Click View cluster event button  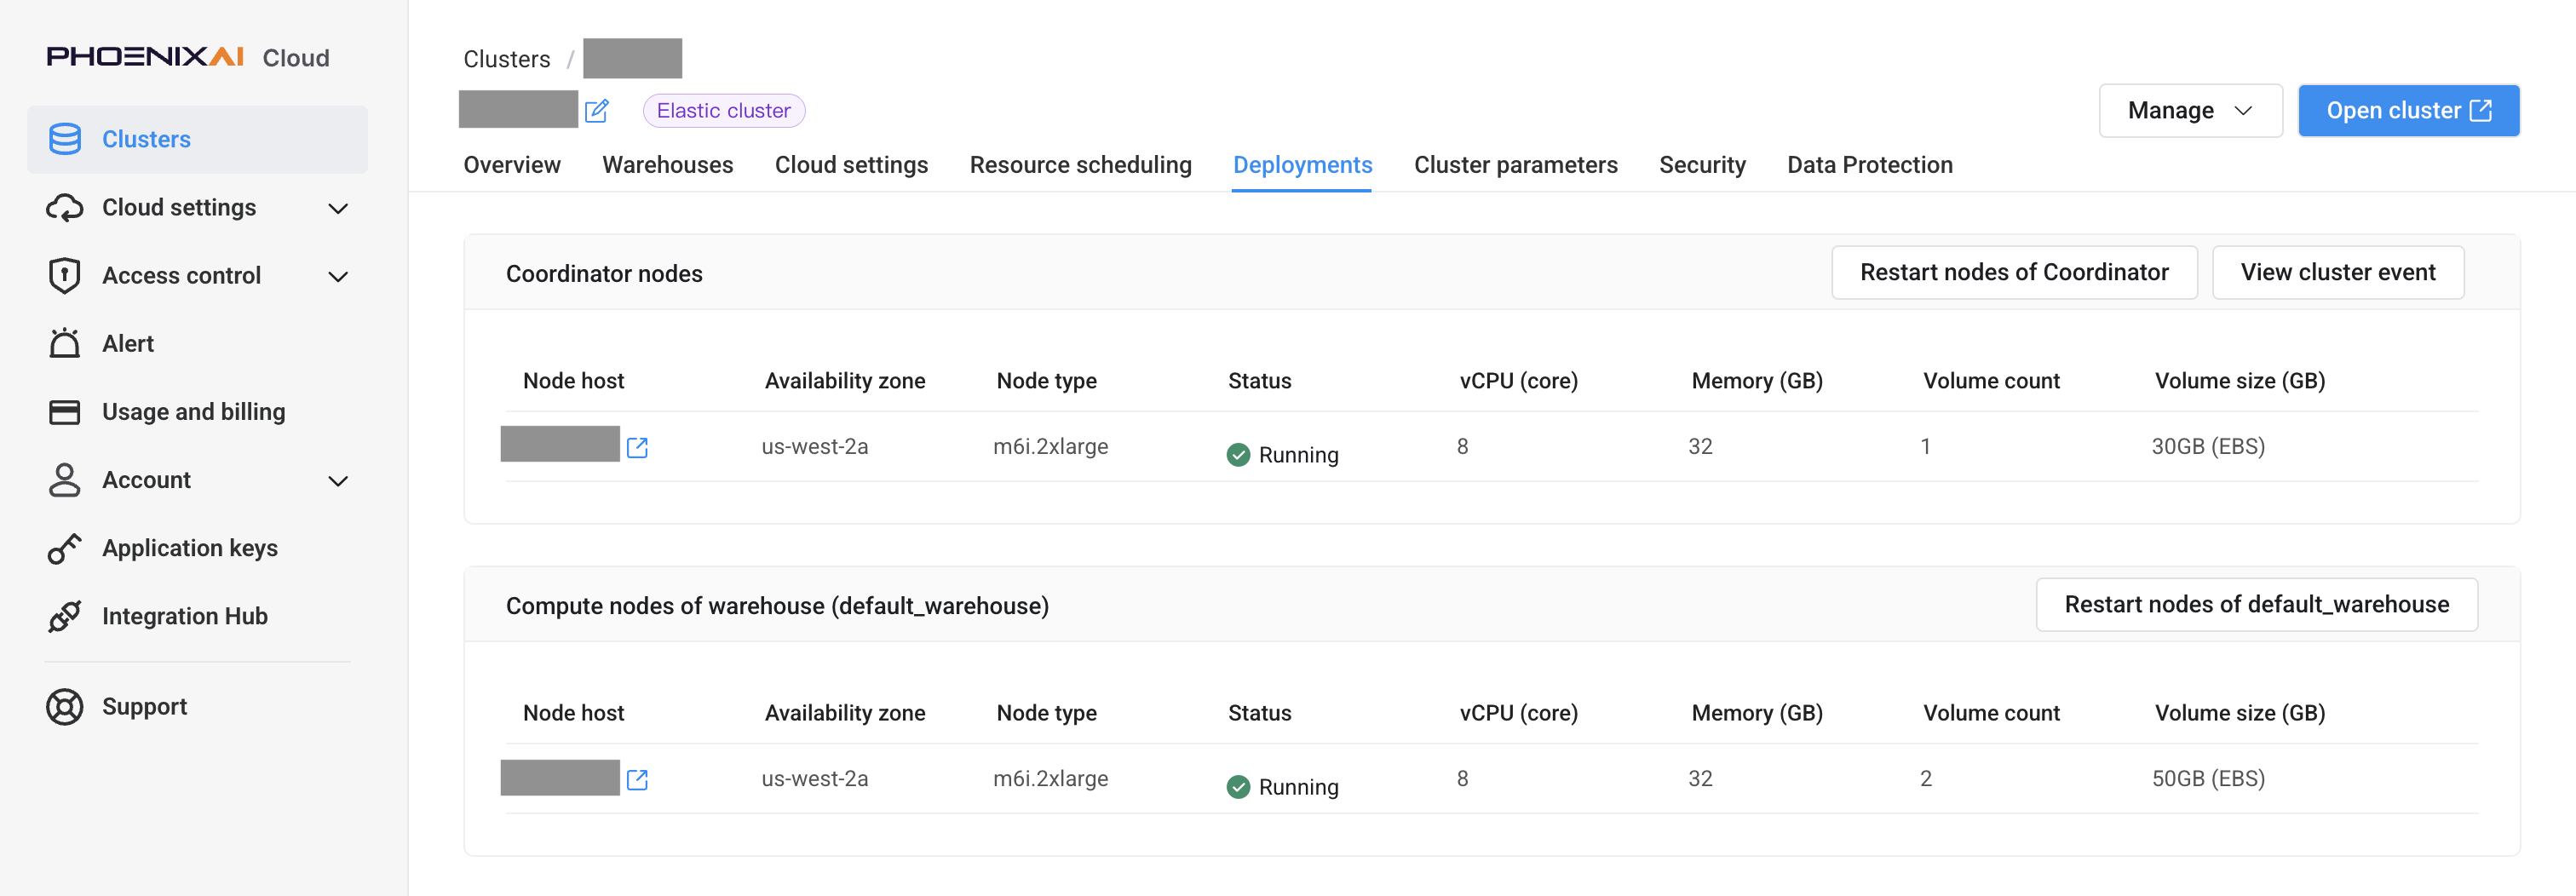2338,272
